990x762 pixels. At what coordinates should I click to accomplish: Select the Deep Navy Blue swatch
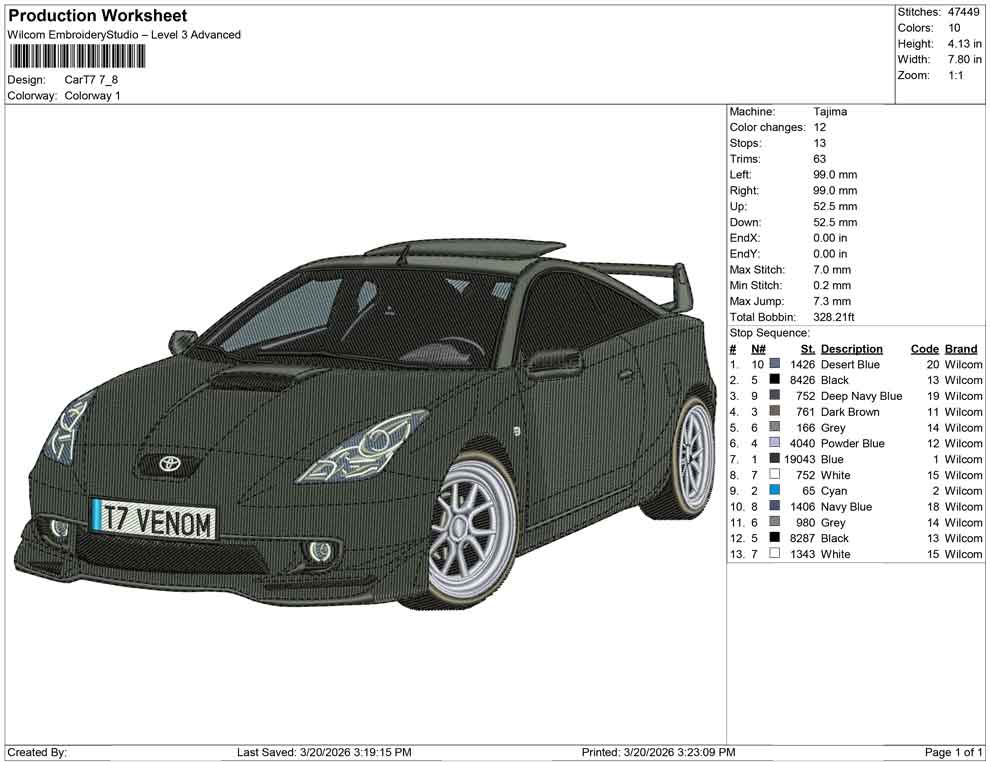(x=775, y=396)
